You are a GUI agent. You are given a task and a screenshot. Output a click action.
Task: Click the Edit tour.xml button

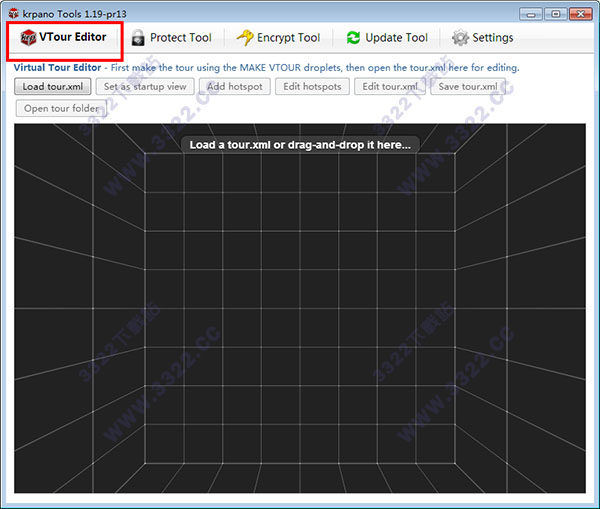click(390, 86)
